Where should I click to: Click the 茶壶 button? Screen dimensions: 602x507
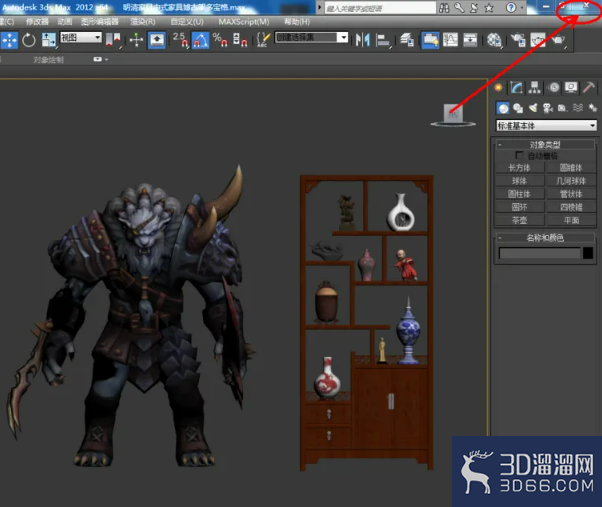(x=519, y=220)
